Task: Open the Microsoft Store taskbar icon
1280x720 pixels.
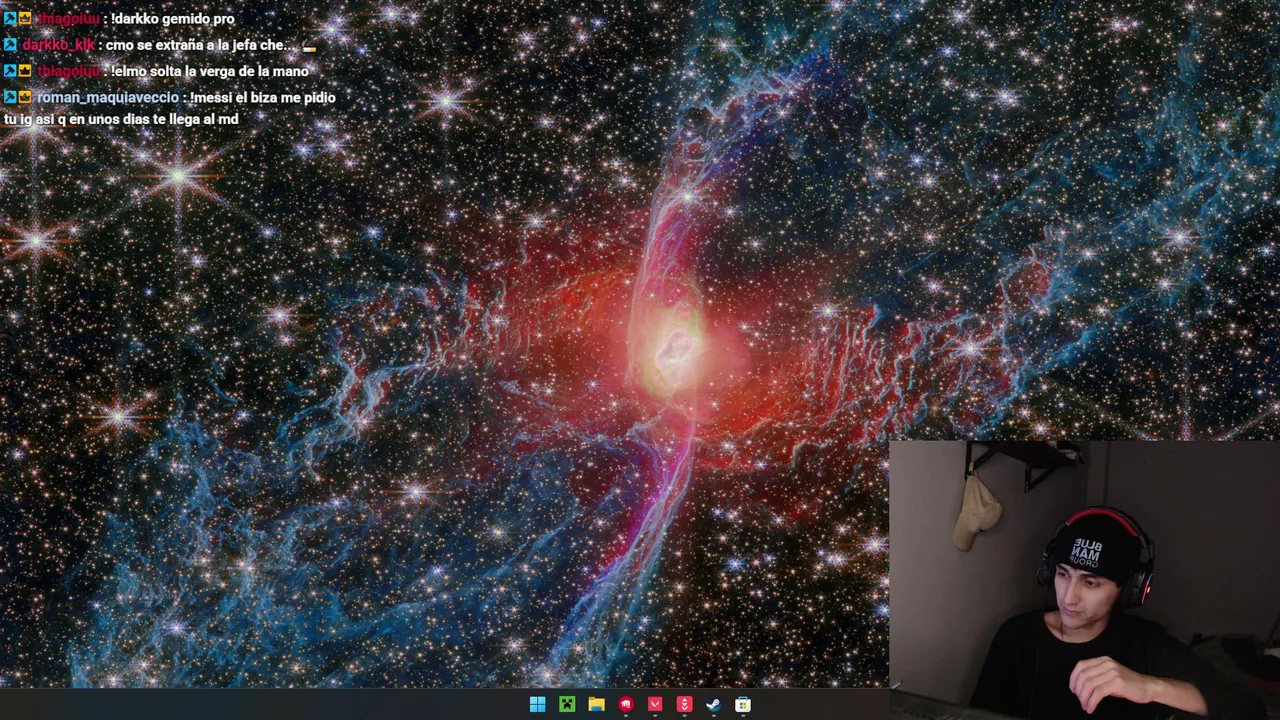Action: [743, 705]
